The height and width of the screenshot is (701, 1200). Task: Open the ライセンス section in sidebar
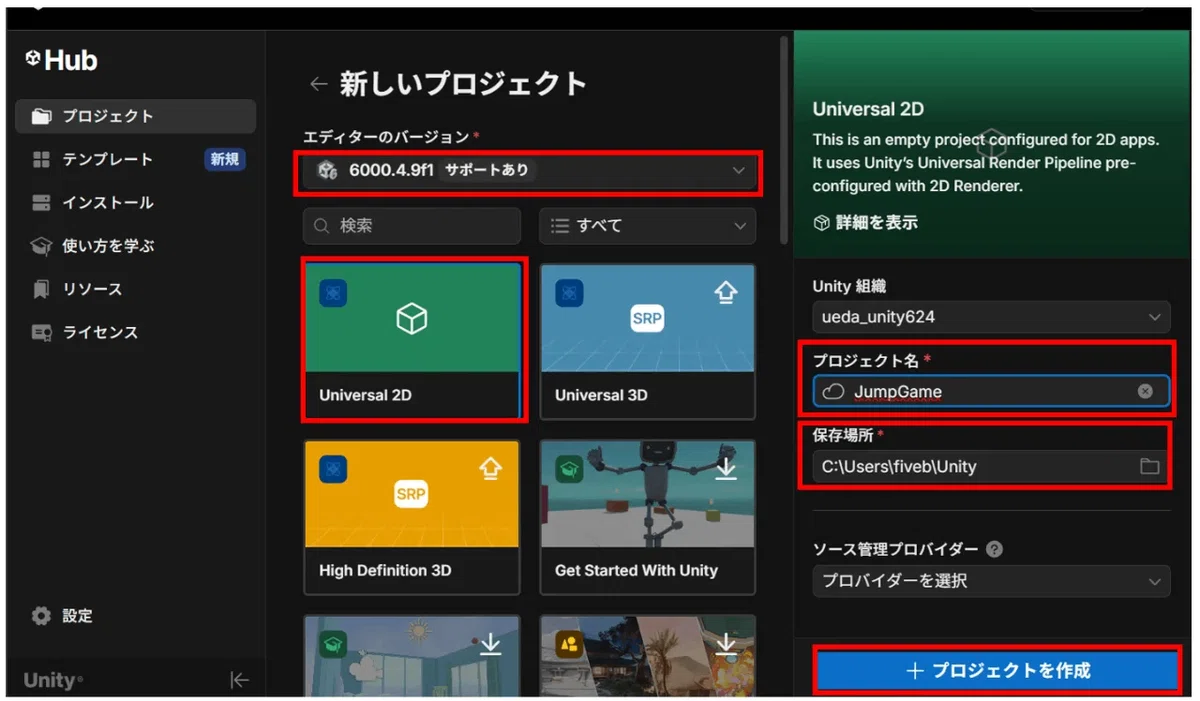tap(135, 332)
